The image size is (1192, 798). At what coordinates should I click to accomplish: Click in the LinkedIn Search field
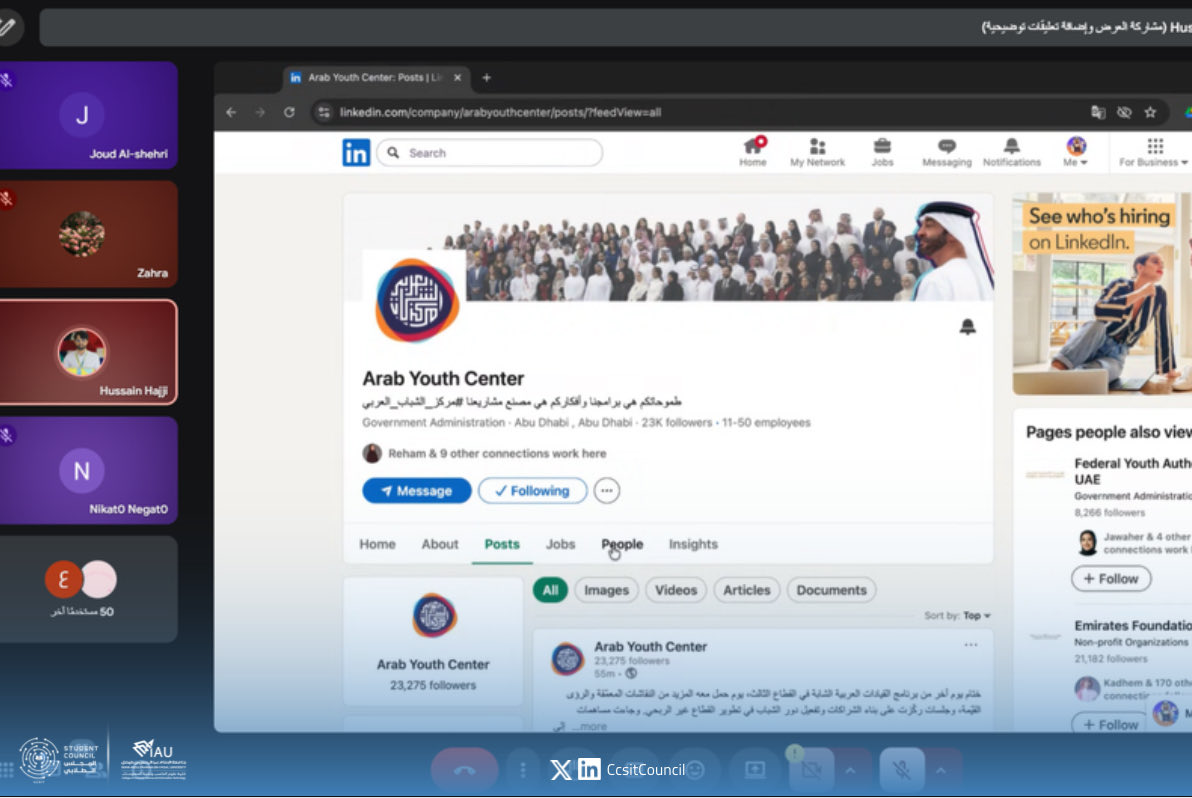(490, 153)
